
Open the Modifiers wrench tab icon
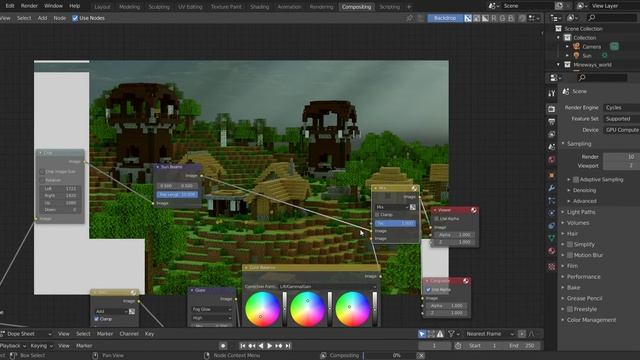[551, 188]
